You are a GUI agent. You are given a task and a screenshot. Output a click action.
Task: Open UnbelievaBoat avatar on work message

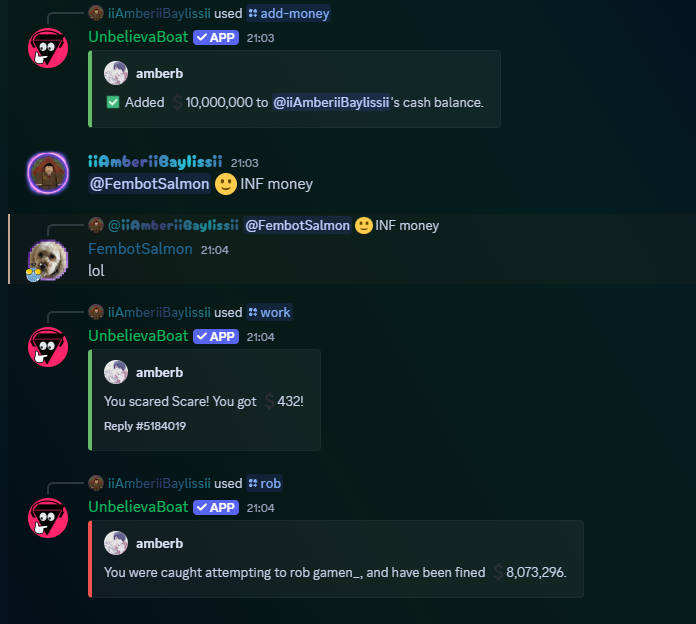[x=48, y=347]
